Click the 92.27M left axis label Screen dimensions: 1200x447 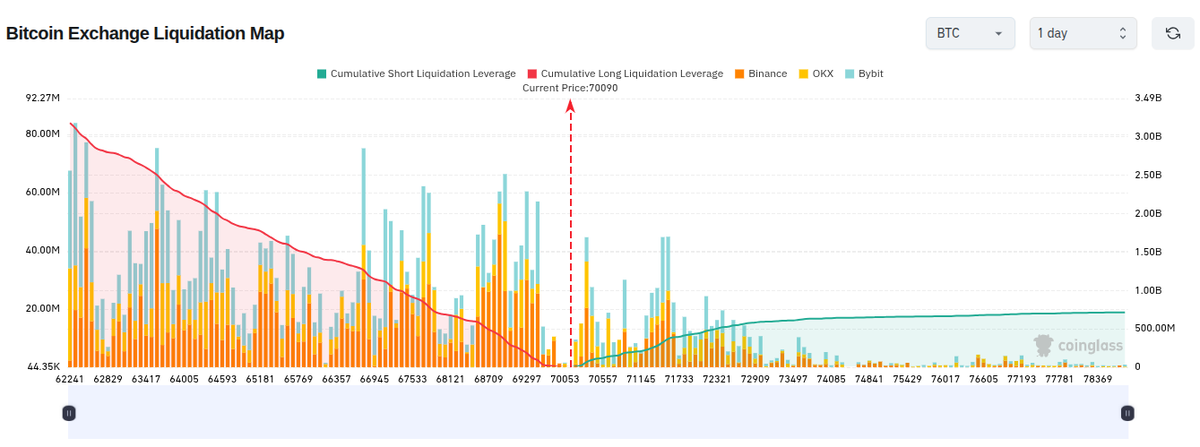tap(43, 98)
